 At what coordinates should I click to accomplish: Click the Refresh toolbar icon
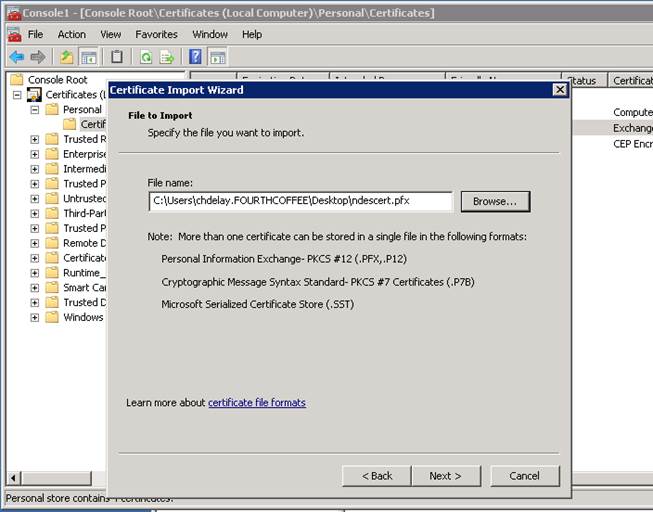tap(146, 57)
